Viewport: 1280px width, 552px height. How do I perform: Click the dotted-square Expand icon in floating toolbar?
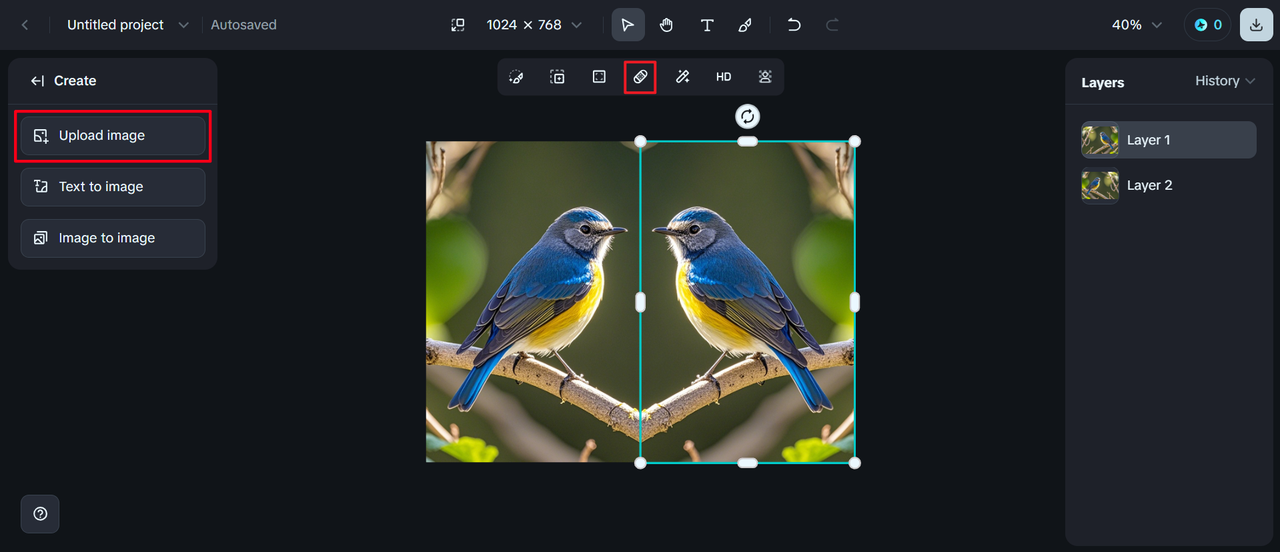tap(599, 77)
